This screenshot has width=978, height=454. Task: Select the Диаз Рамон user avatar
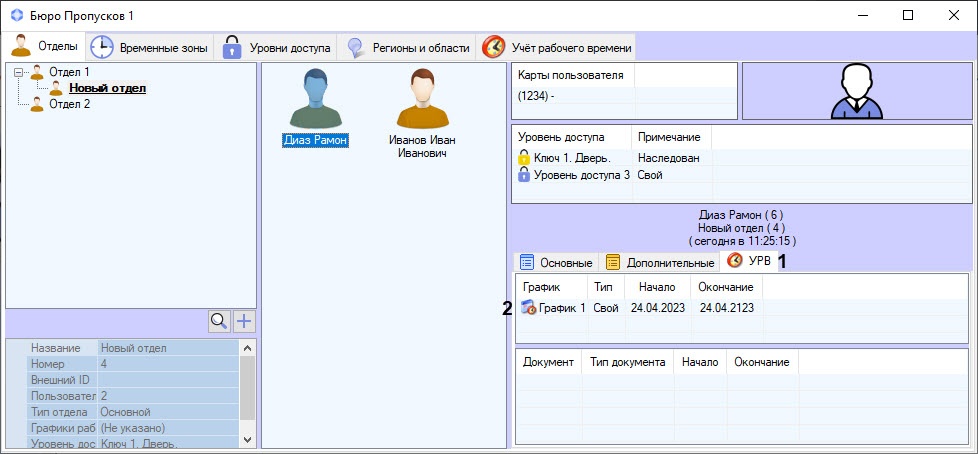click(315, 98)
